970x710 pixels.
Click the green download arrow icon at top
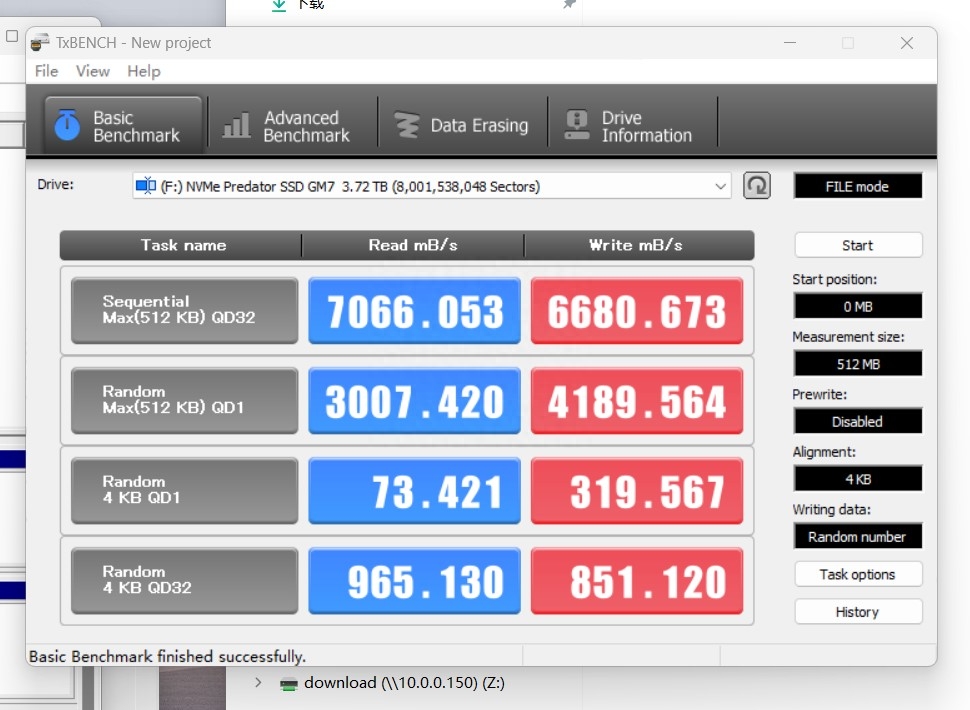coord(279,6)
